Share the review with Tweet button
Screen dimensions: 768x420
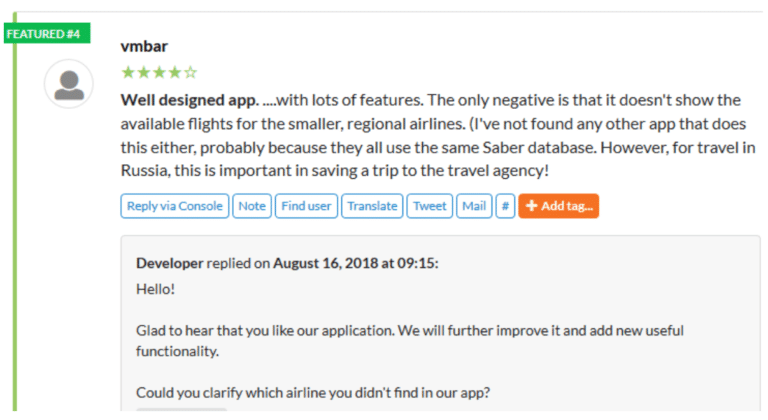[430, 206]
